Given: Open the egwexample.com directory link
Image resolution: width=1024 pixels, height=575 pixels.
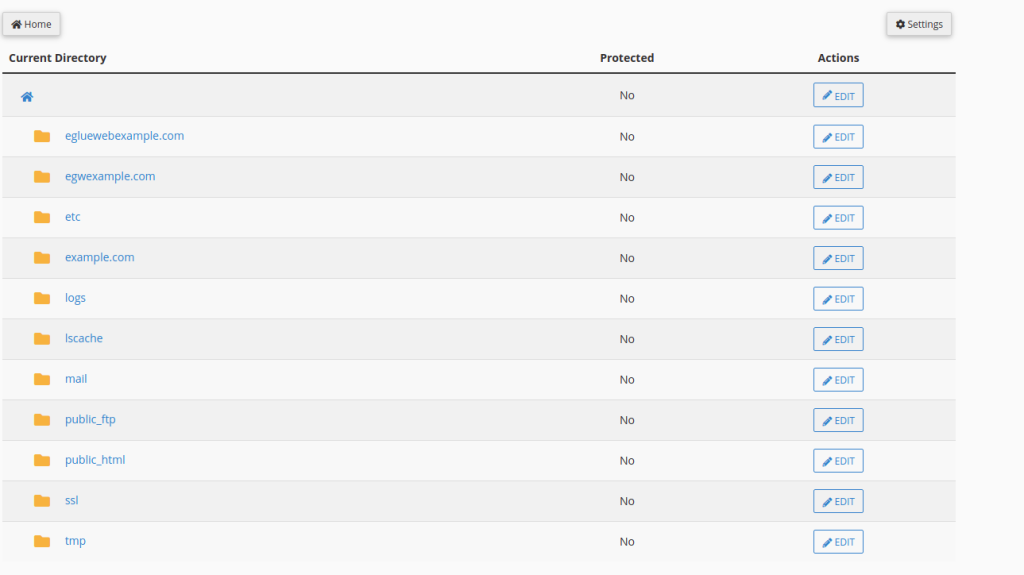Looking at the screenshot, I should [x=110, y=176].
